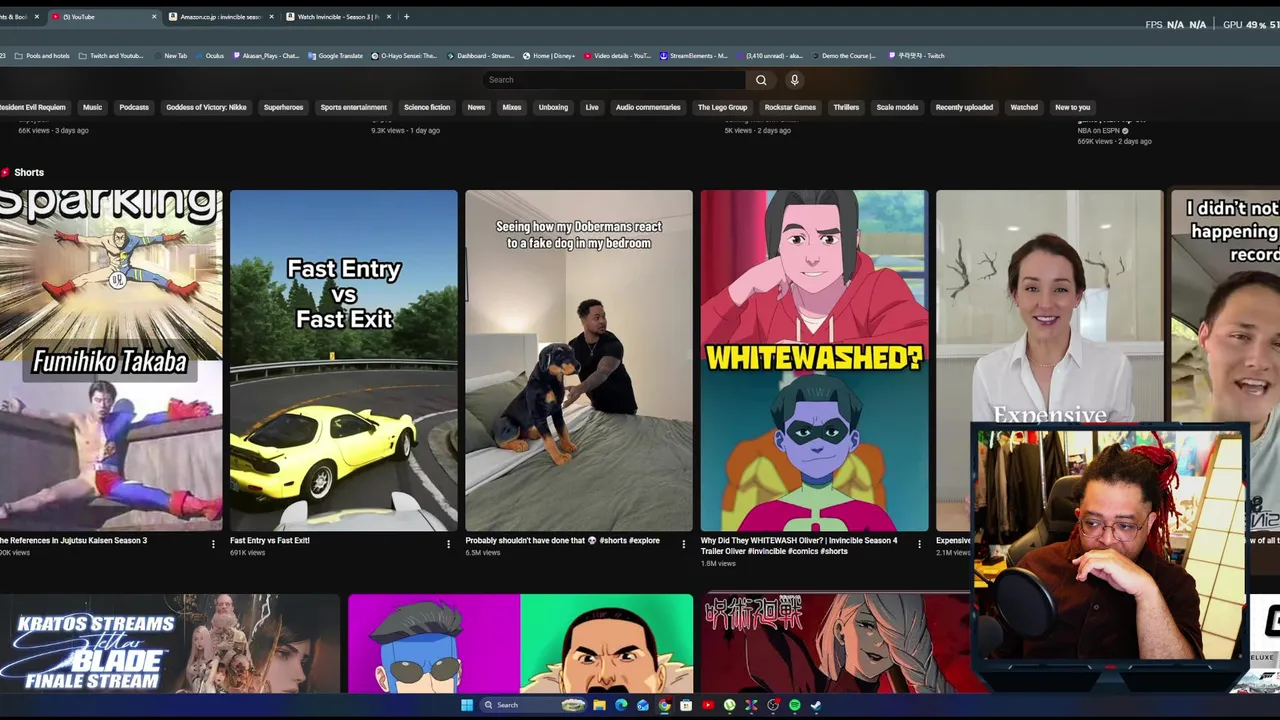The width and height of the screenshot is (1280, 720).
Task: Open Outlook mail taskbar icon
Action: [x=643, y=705]
